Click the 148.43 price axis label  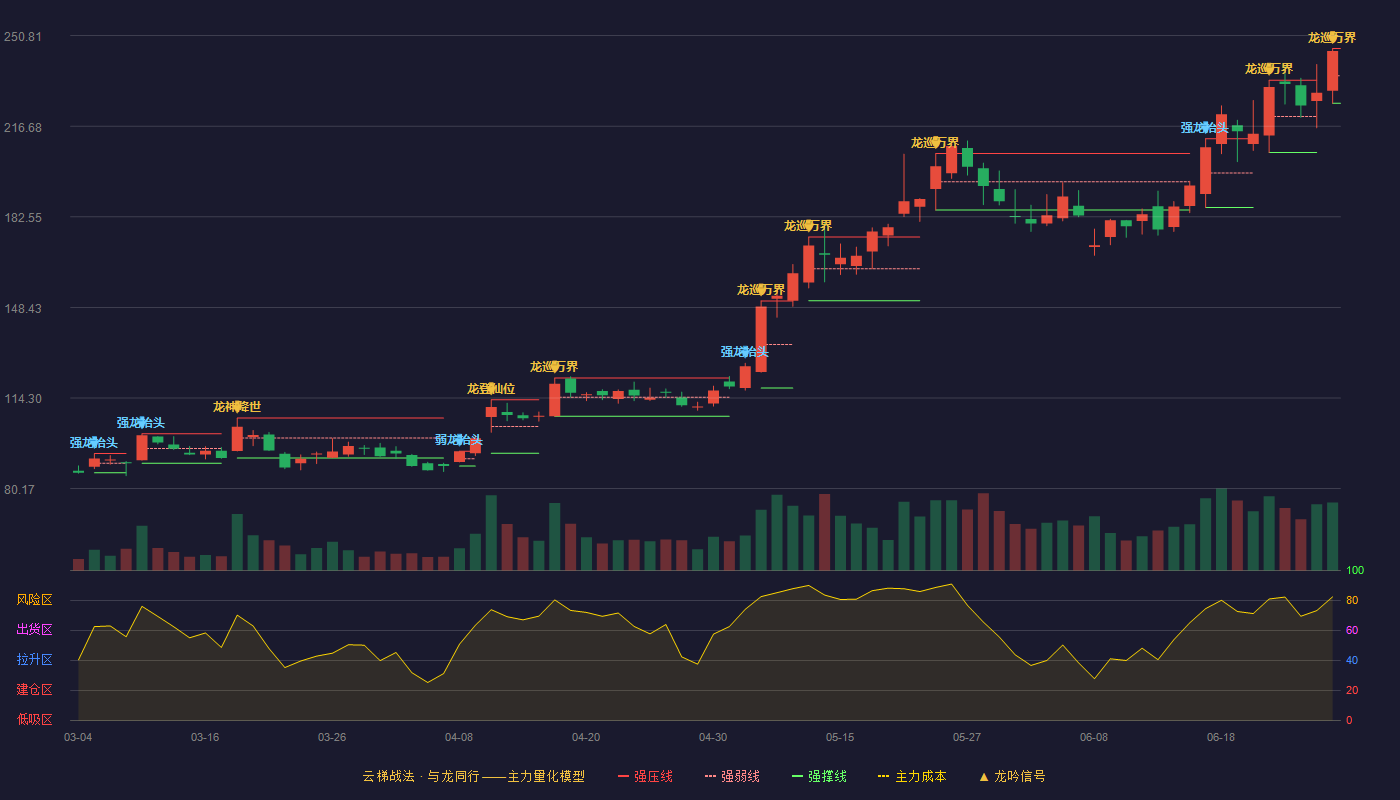click(x=23, y=308)
